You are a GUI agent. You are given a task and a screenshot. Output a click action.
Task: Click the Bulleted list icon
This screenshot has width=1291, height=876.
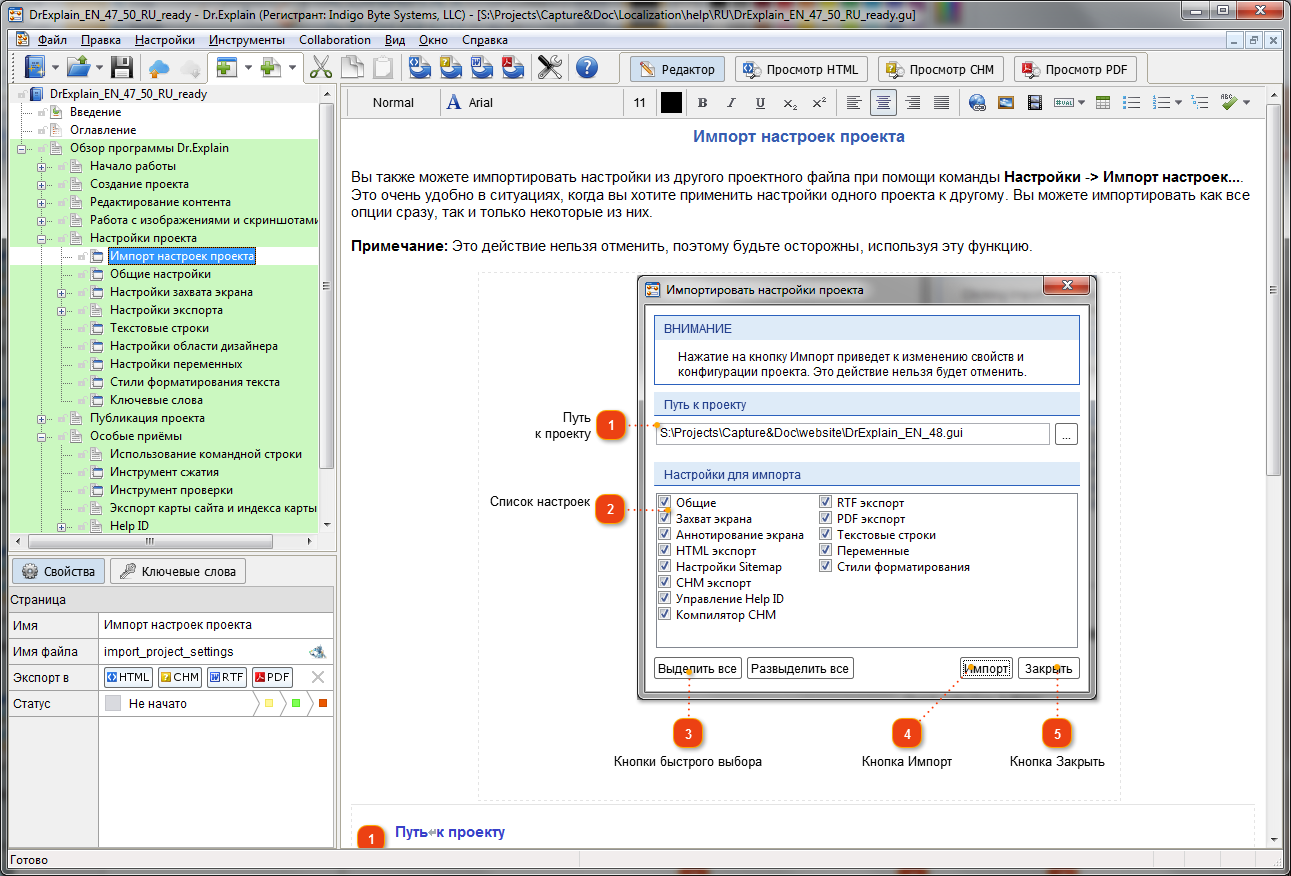pyautogui.click(x=1132, y=102)
